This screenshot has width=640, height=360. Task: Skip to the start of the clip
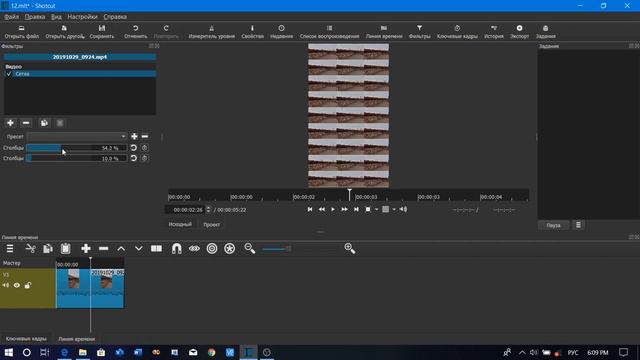pyautogui.click(x=310, y=209)
